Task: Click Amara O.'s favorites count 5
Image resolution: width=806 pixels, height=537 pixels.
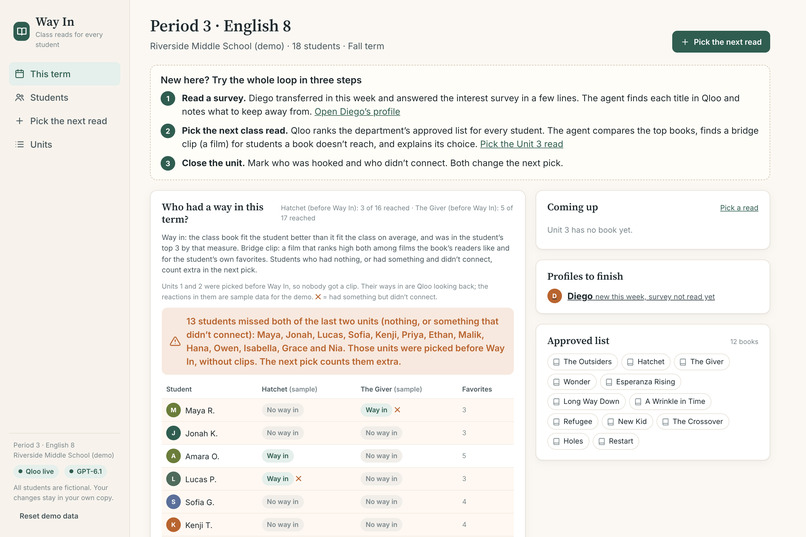Action: pos(464,456)
